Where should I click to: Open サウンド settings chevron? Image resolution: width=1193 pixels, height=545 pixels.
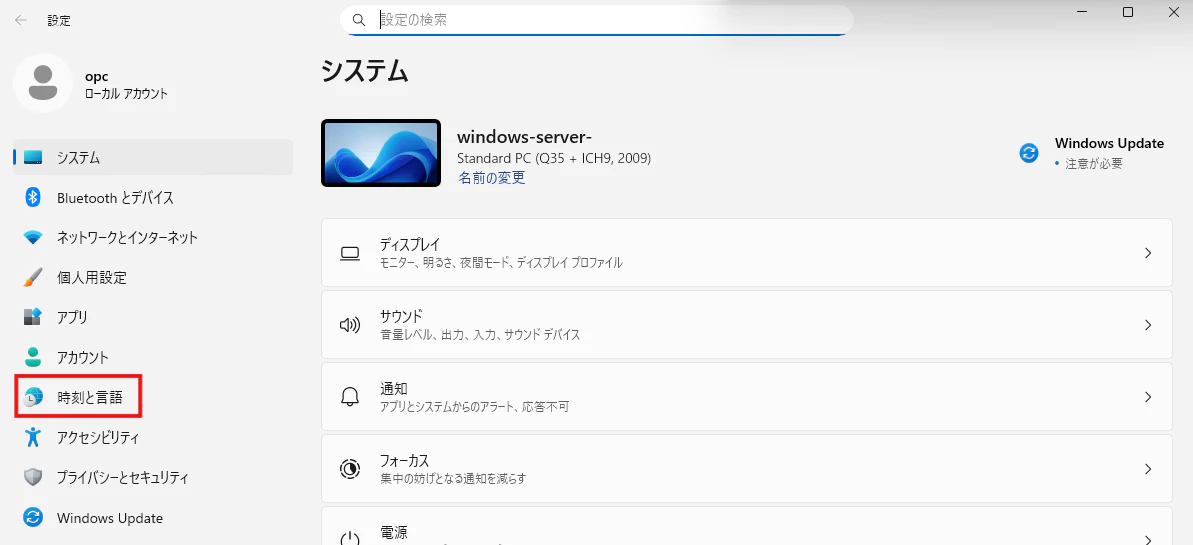(1149, 325)
